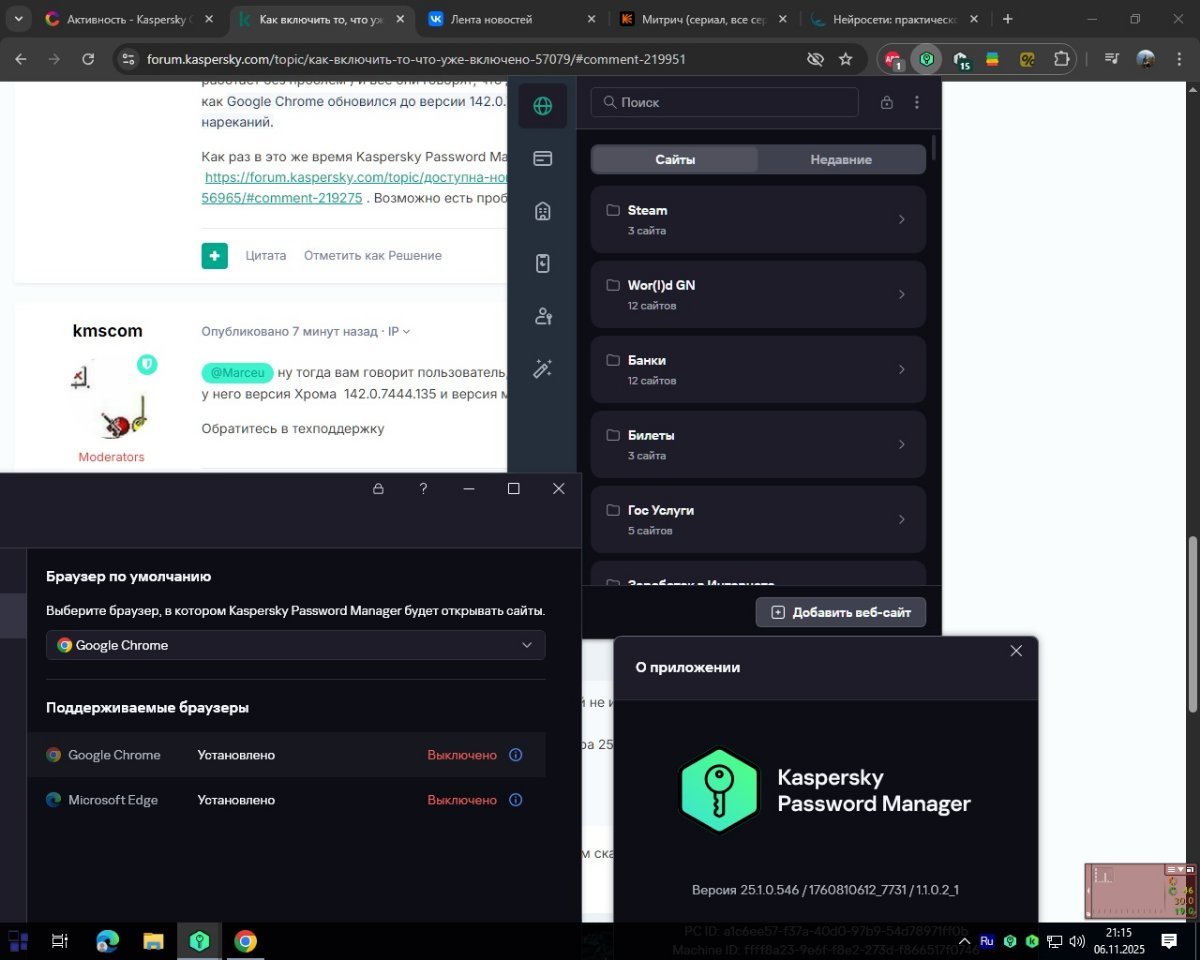Click info icon next to Google Chrome status
Screen dimensions: 1200x960
[516, 755]
